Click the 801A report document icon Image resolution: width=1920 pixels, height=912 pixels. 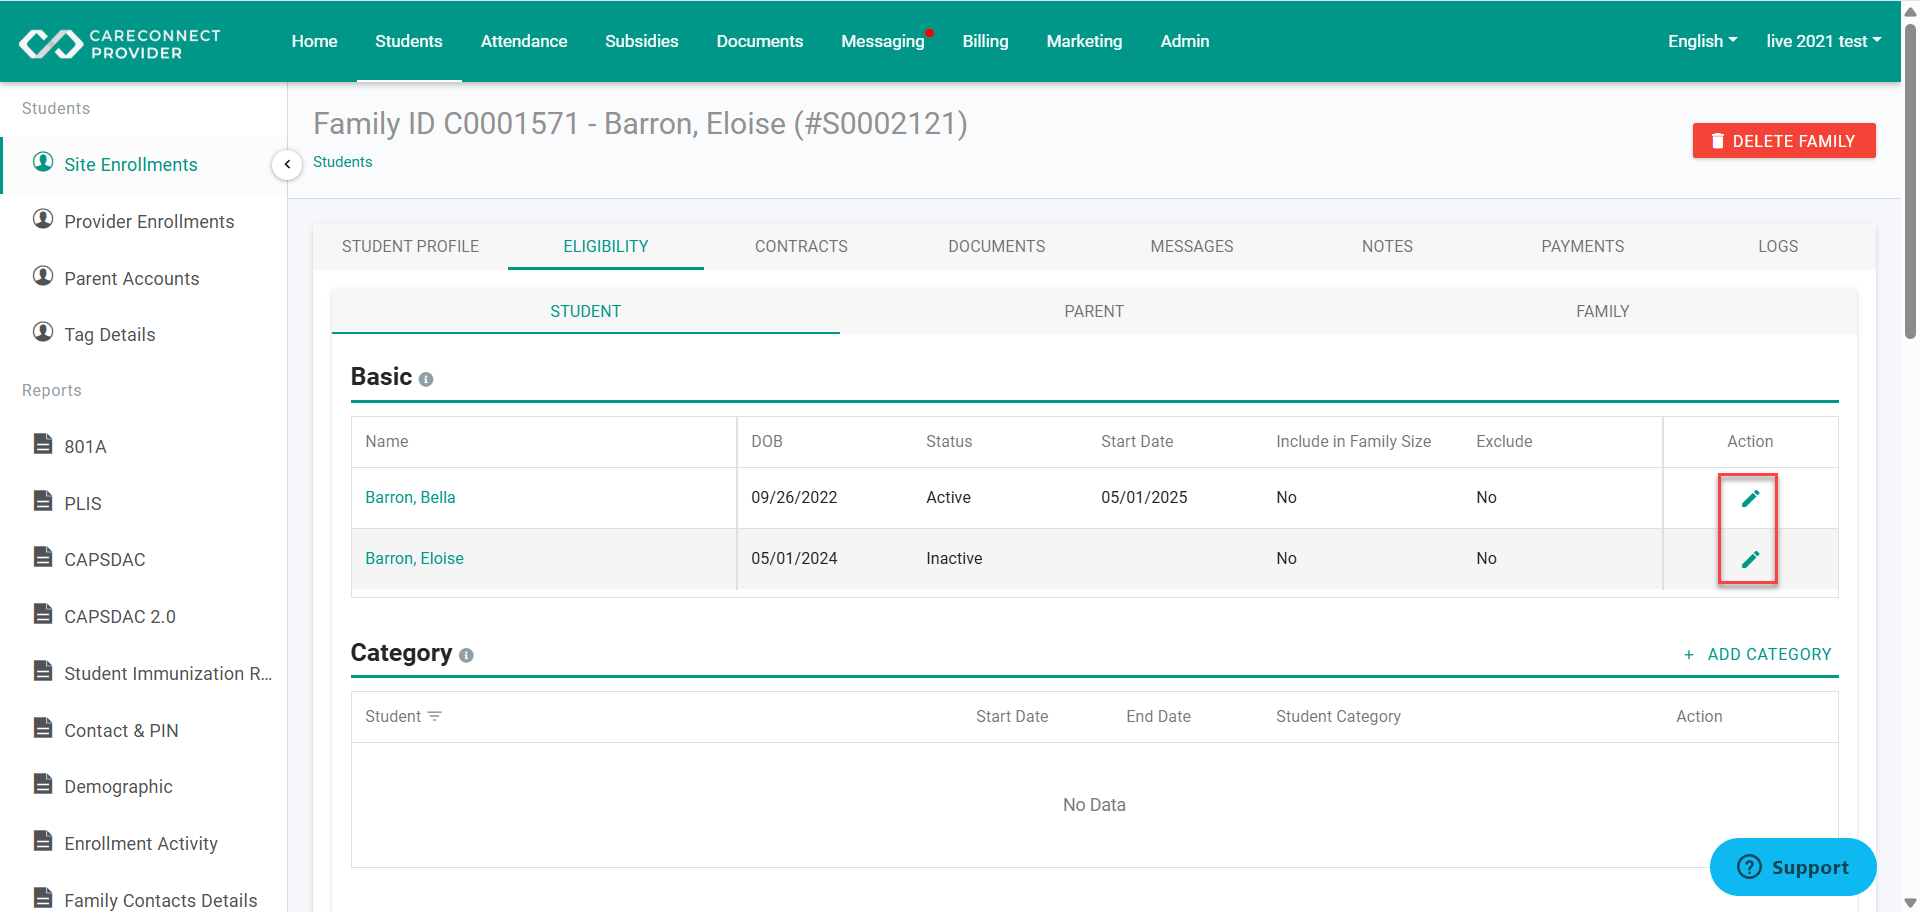(x=43, y=444)
